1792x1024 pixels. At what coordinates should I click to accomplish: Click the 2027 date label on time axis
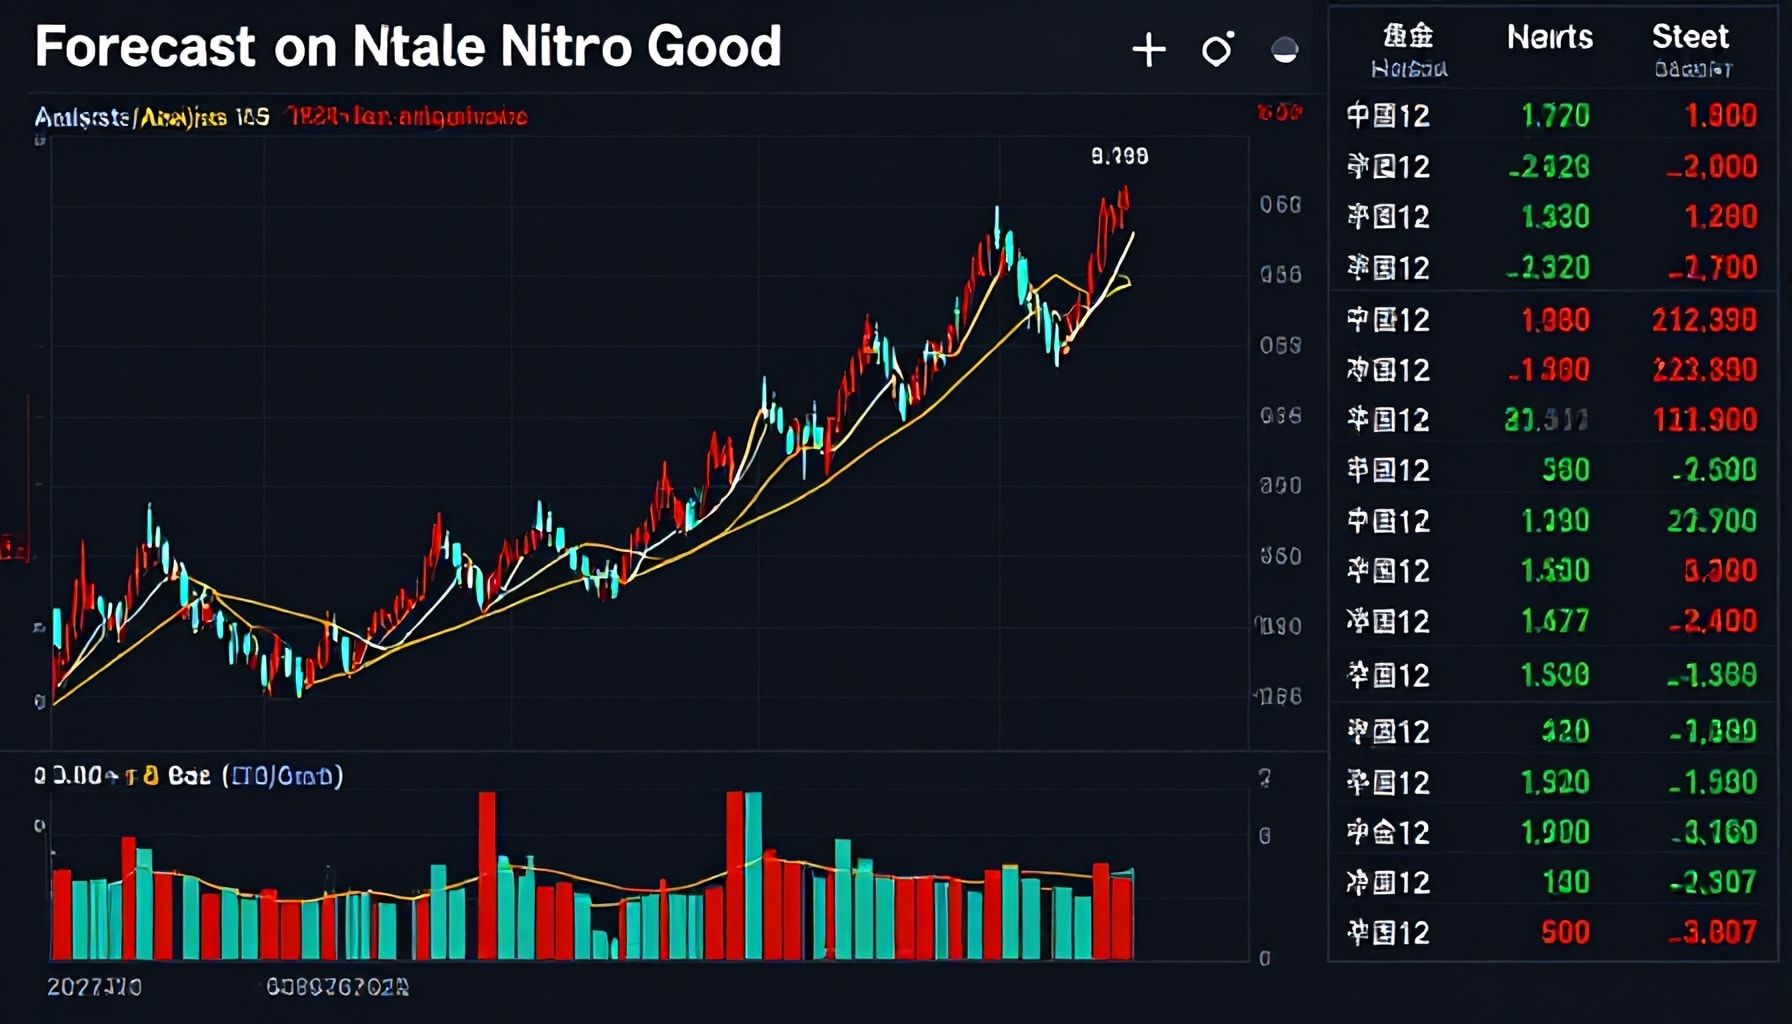94,987
